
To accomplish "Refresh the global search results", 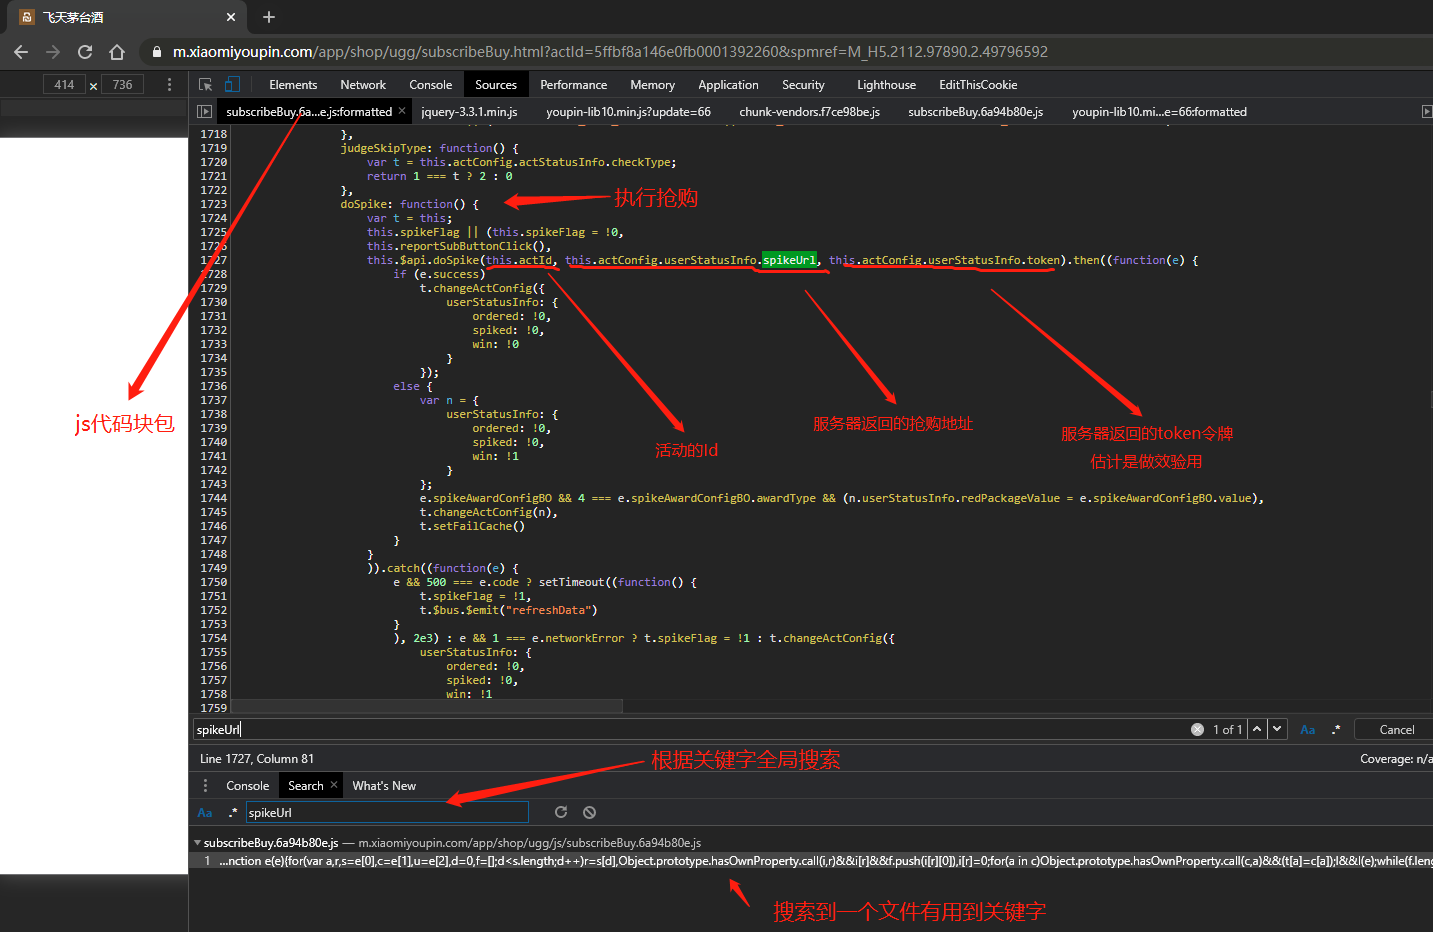I will tap(561, 812).
